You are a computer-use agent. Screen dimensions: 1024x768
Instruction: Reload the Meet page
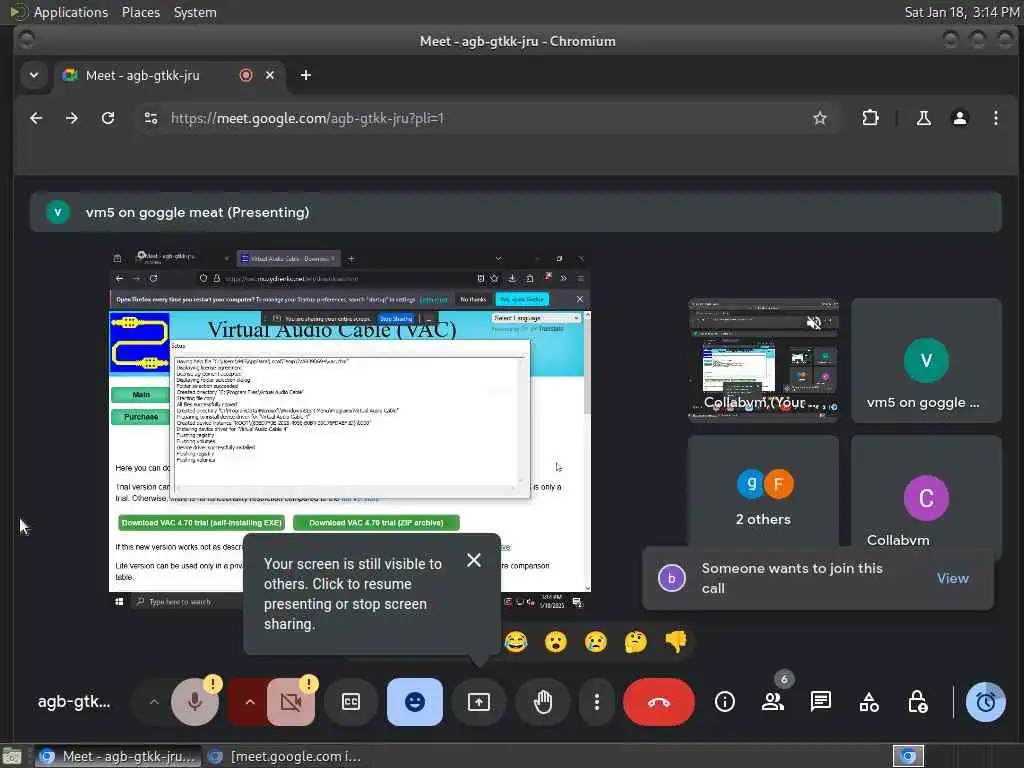pyautogui.click(x=108, y=118)
